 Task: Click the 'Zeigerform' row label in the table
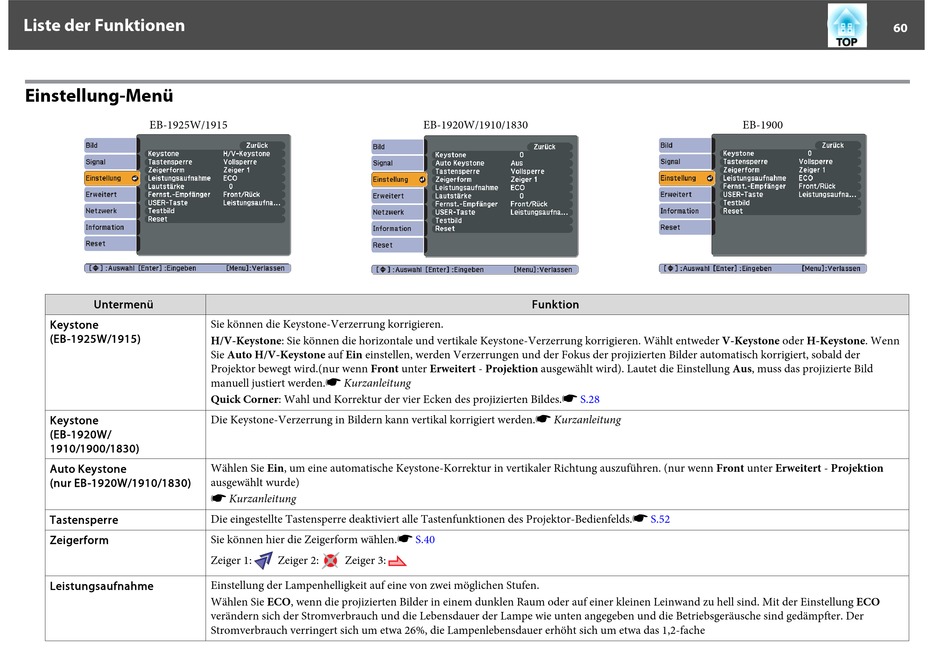(x=79, y=540)
